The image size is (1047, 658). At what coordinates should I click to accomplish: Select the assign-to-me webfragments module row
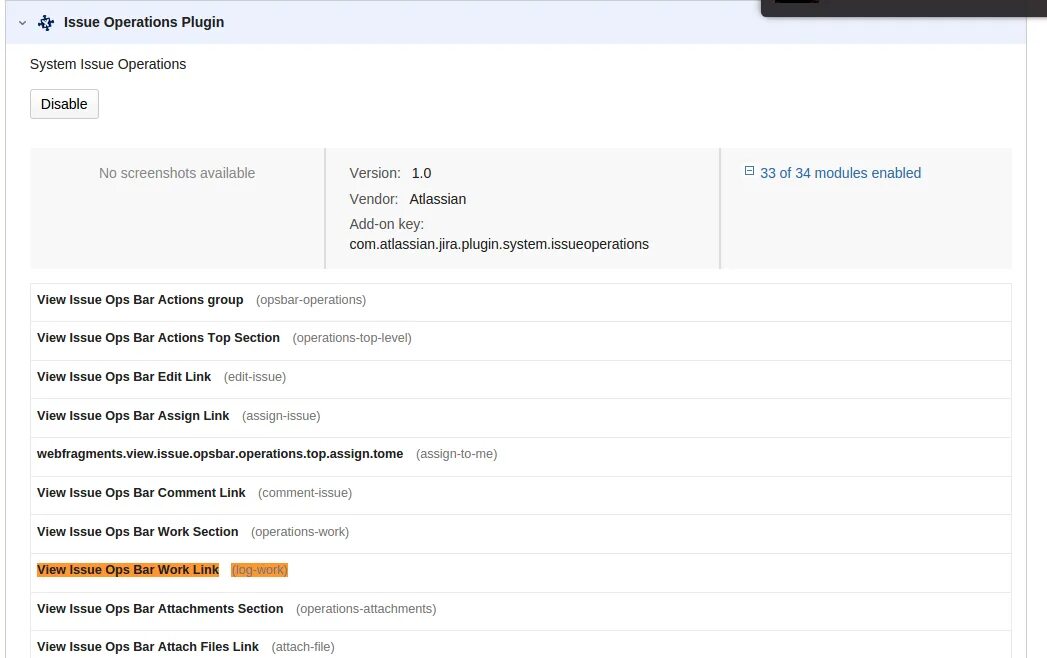(521, 454)
